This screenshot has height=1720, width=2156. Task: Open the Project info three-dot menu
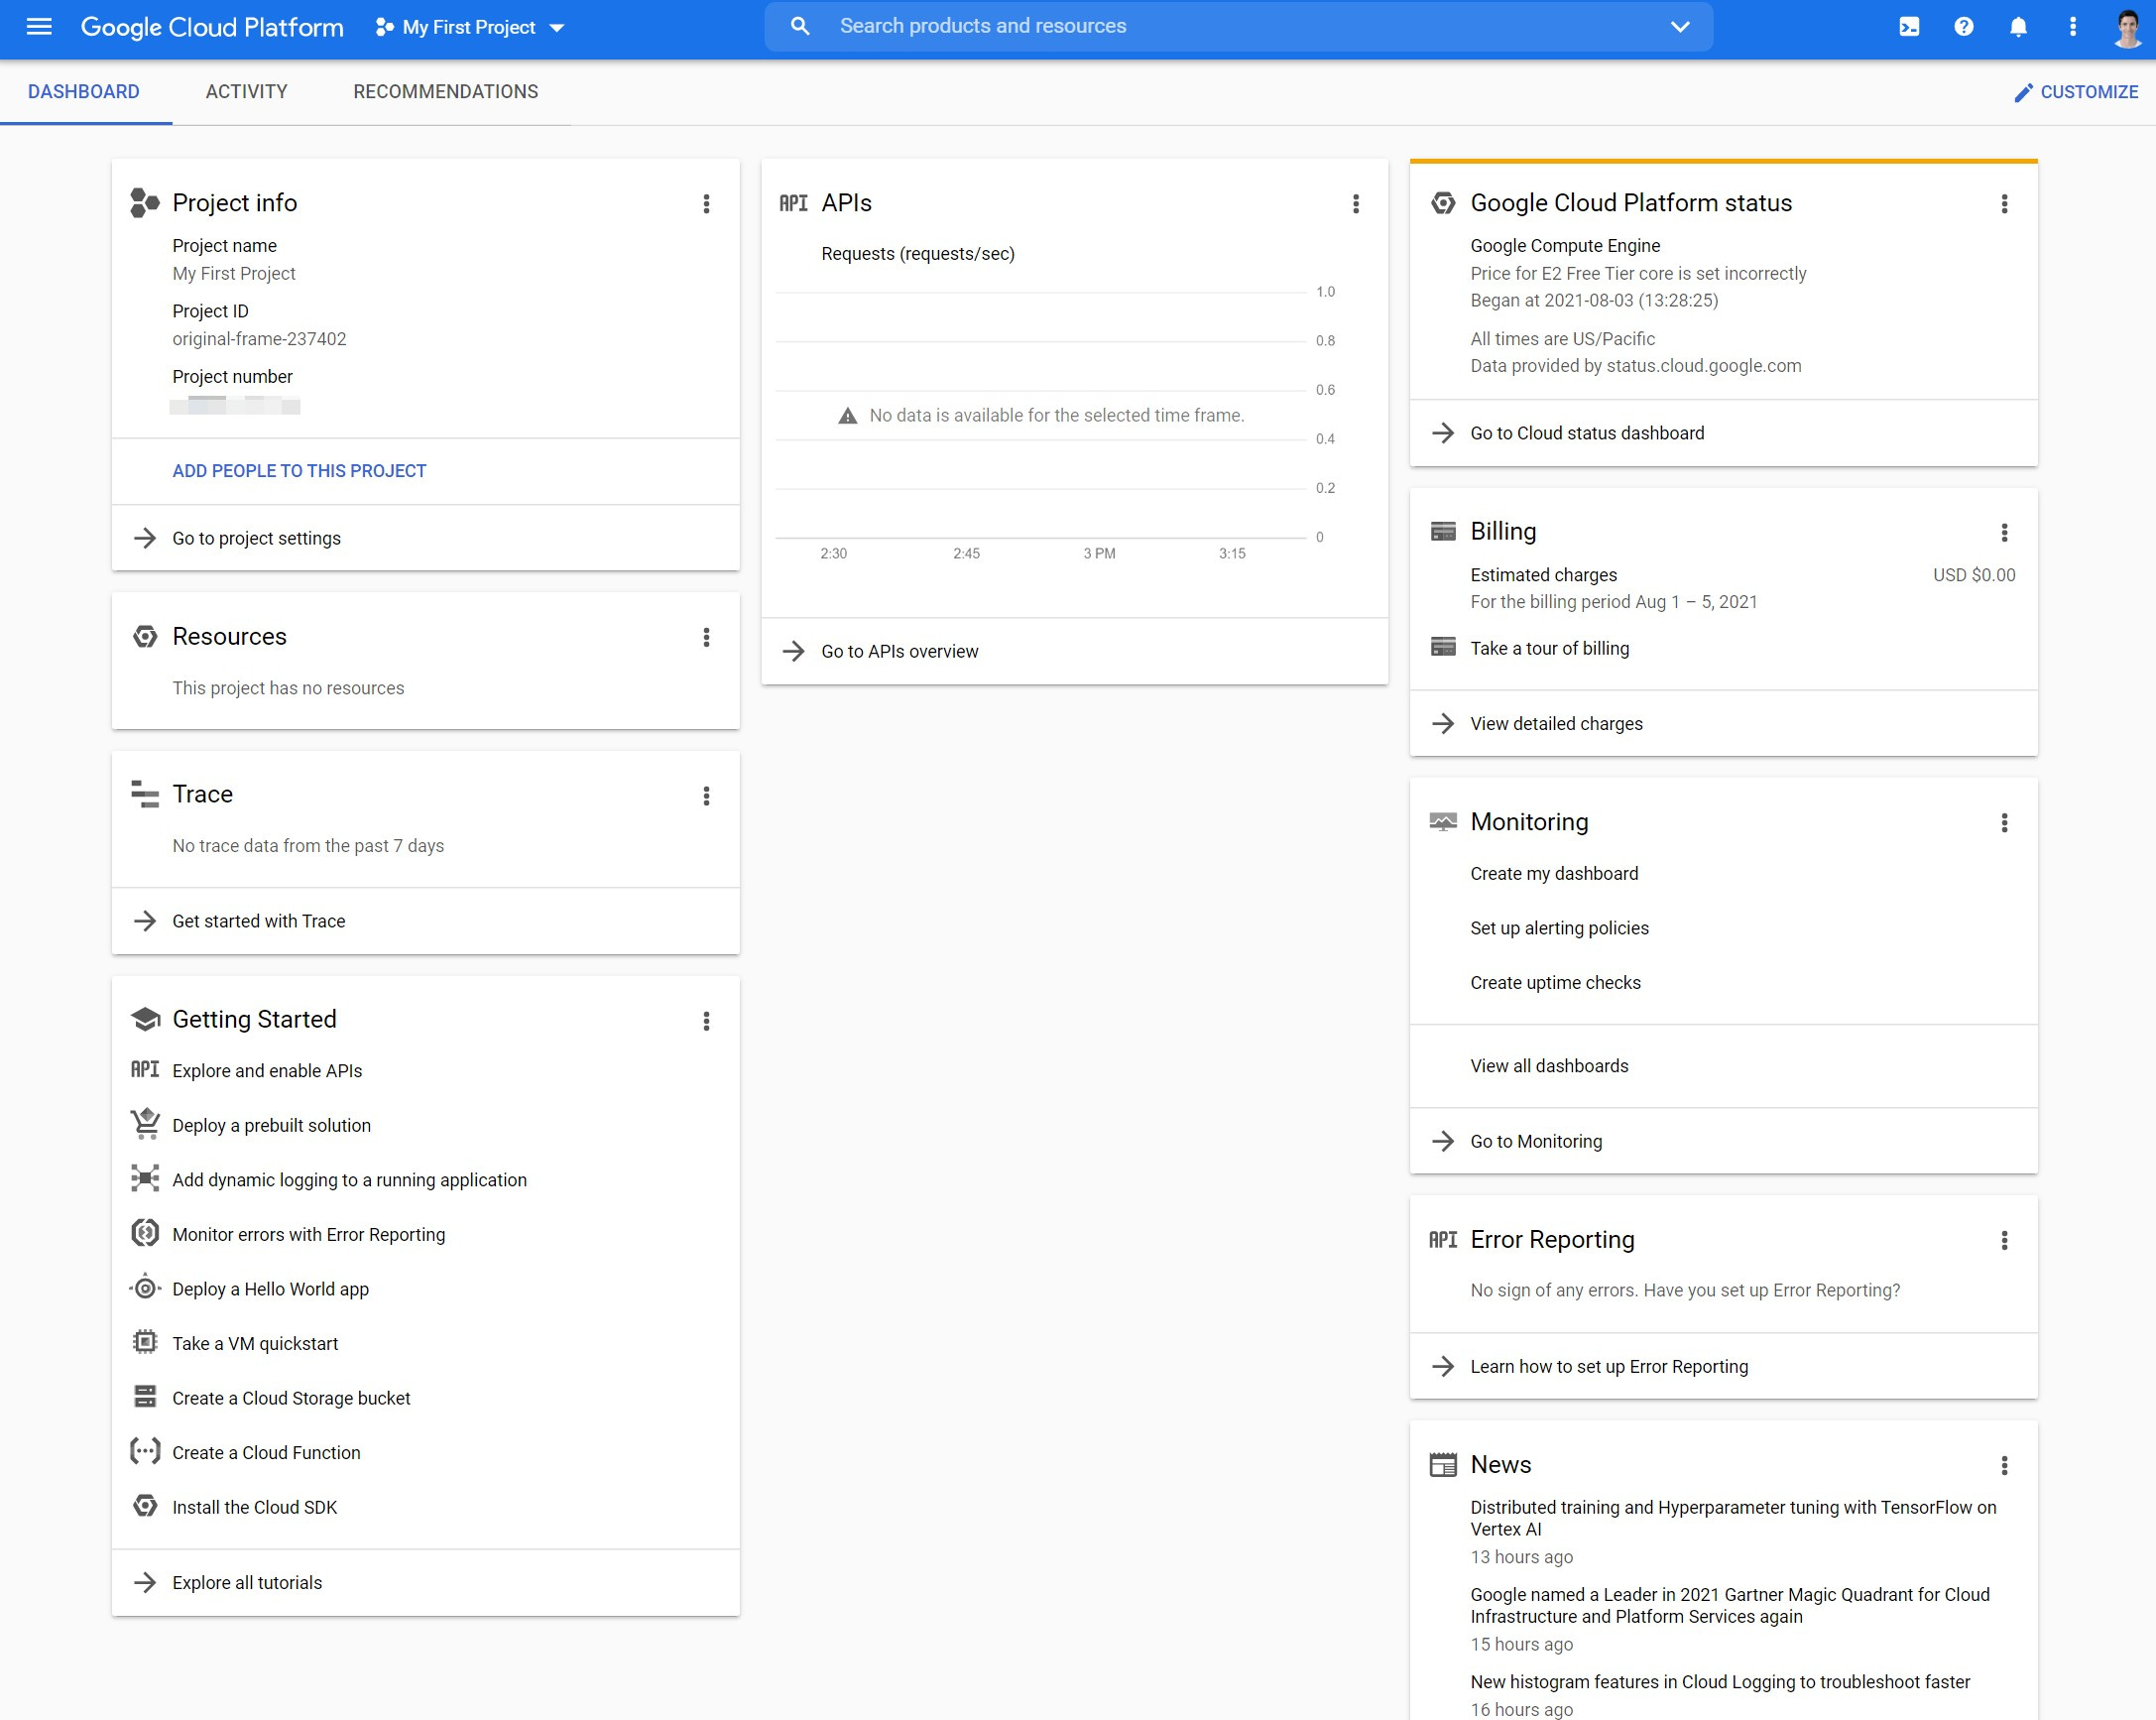[706, 204]
